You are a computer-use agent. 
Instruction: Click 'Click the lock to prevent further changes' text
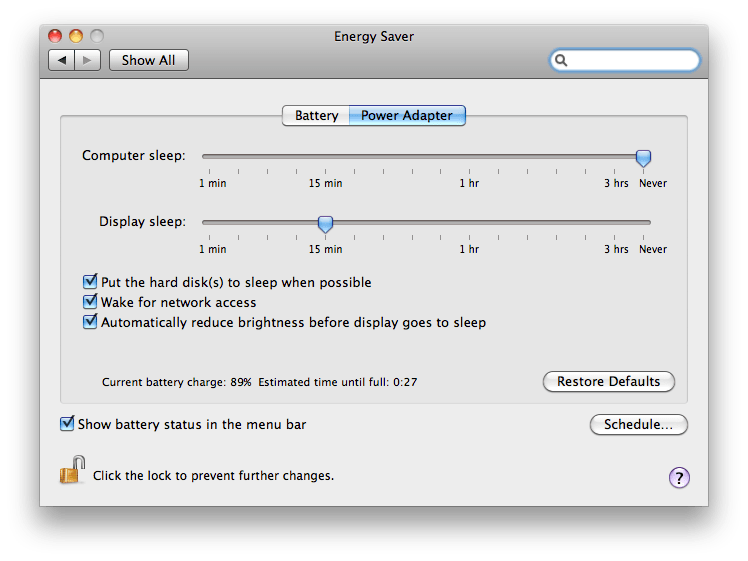213,476
